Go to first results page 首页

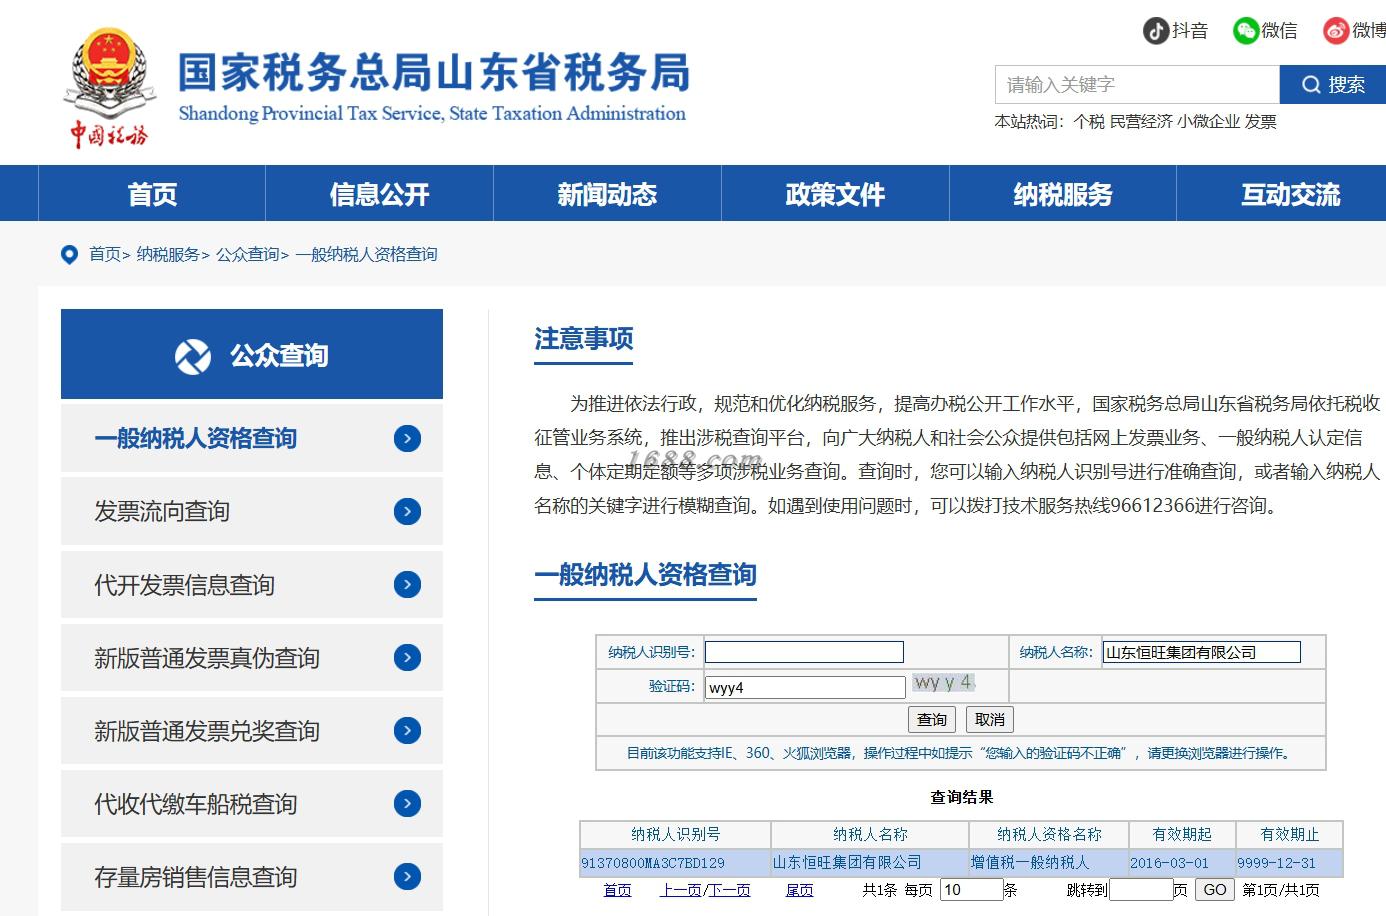tap(618, 889)
